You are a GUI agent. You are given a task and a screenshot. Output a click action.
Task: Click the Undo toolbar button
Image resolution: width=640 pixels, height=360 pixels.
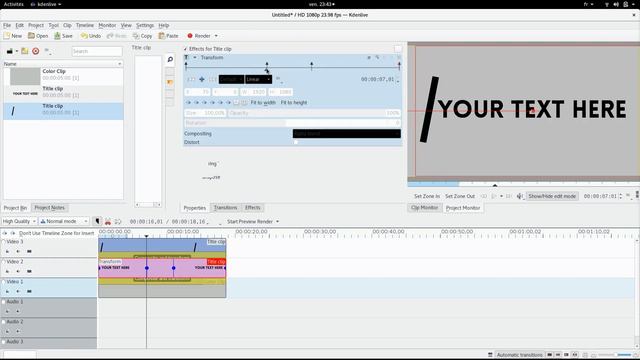tap(91, 36)
